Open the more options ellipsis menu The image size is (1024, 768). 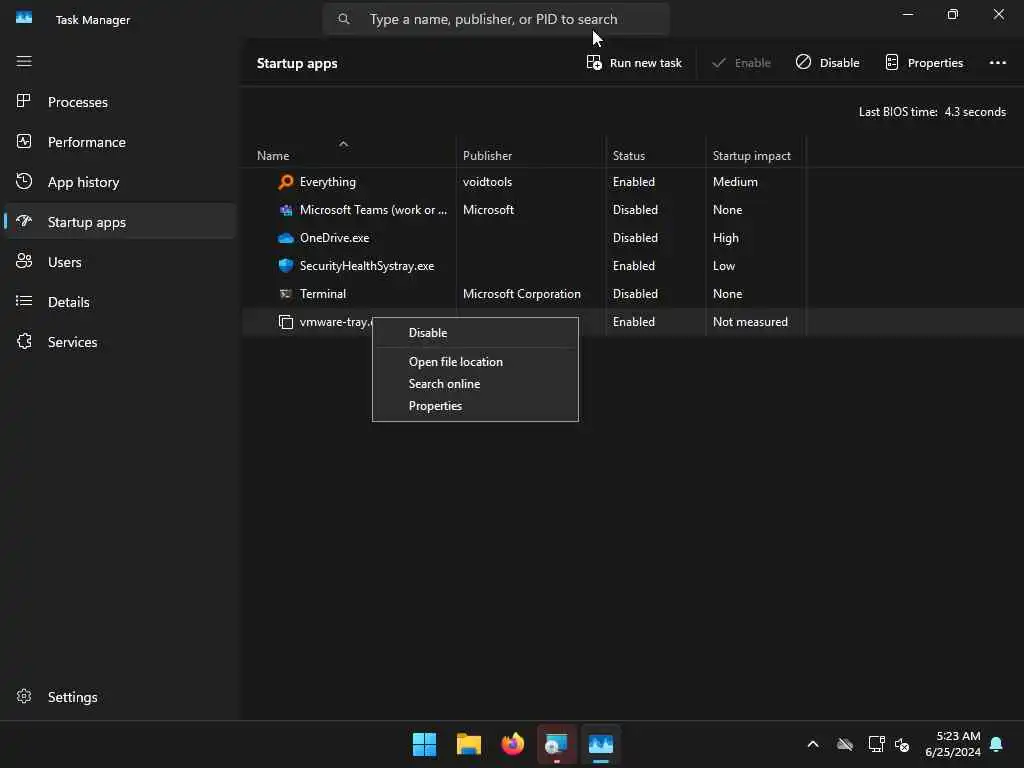[997, 63]
